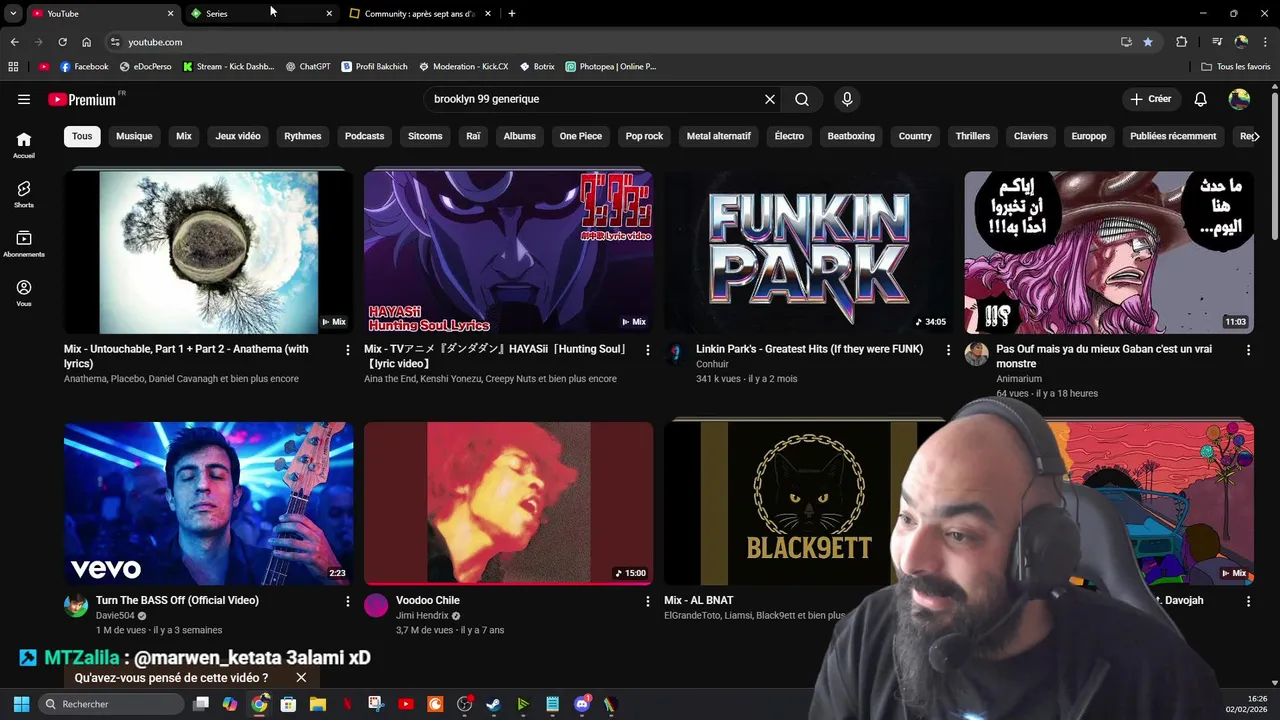This screenshot has width=1280, height=720.
Task: Open options for Pas Ouf video
Action: pos(1248,350)
